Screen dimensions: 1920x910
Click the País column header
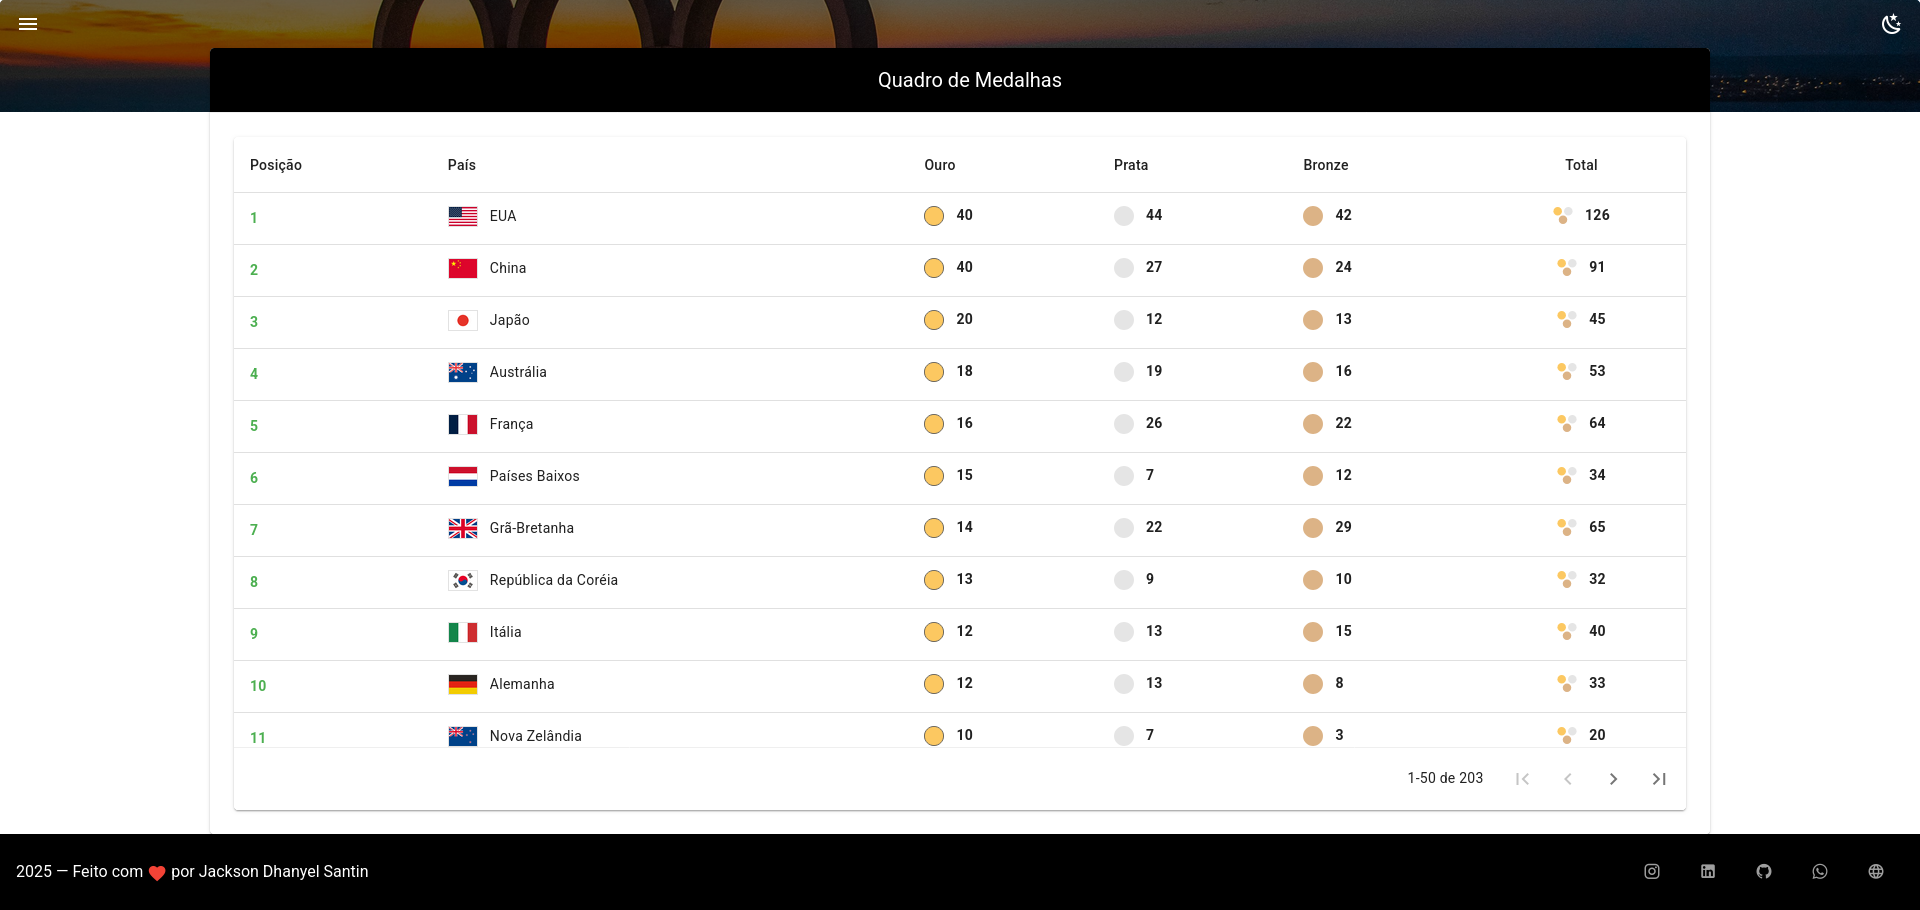pos(461,165)
